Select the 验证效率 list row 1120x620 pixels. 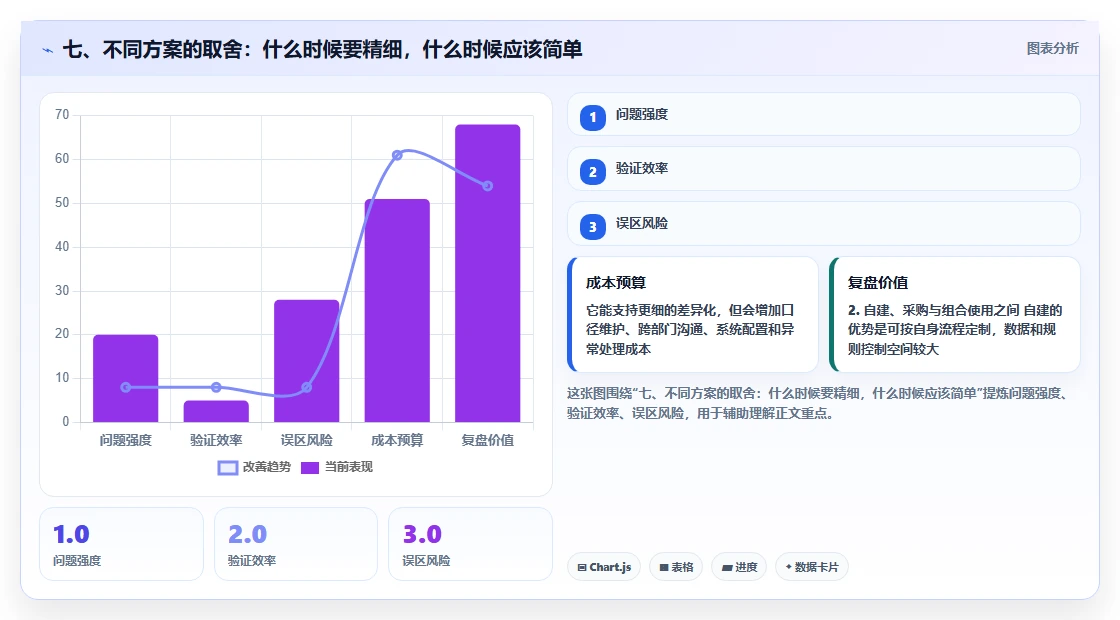coord(824,169)
